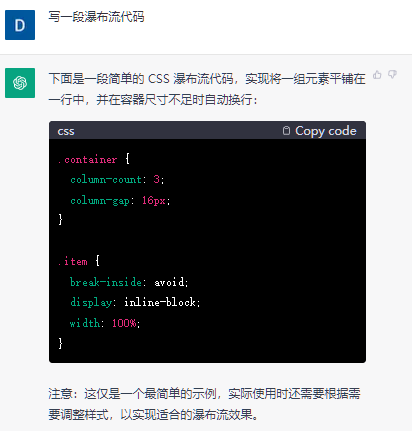
Task: Click the css language label in code header
Action: [x=66, y=131]
